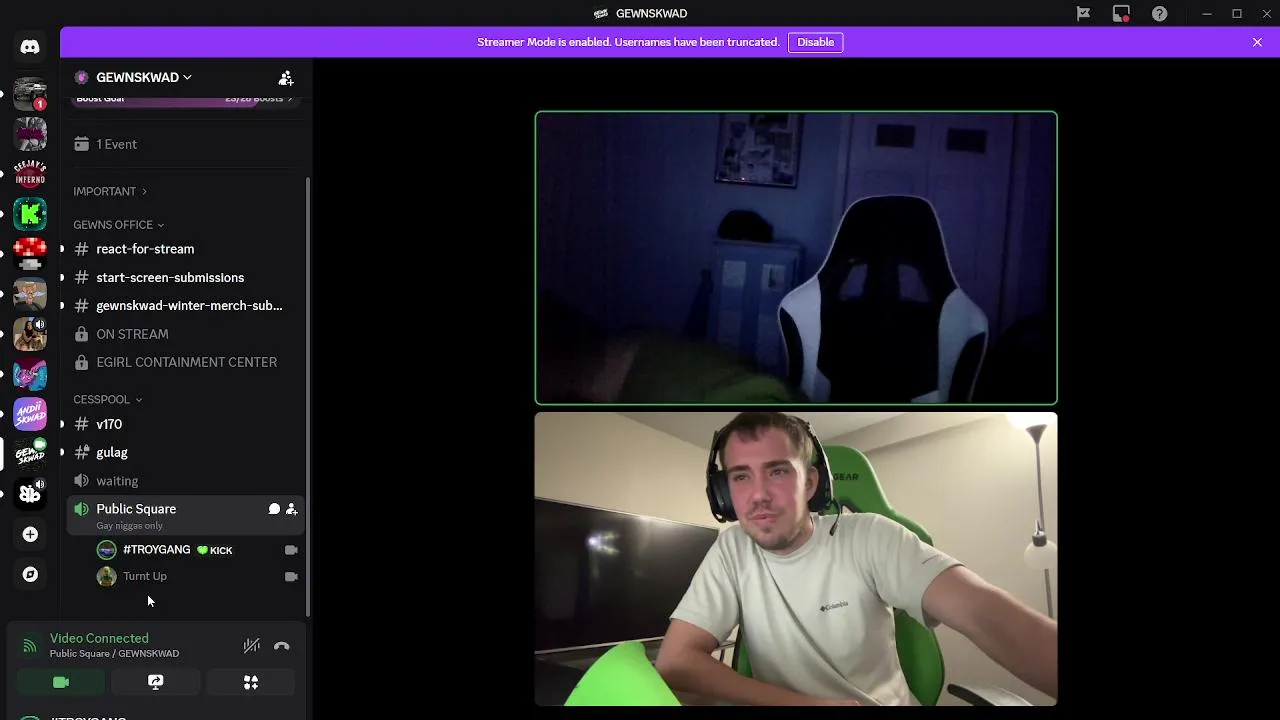This screenshot has width=1280, height=720.
Task: Click camera icon next to Turnt Up
Action: click(x=291, y=576)
